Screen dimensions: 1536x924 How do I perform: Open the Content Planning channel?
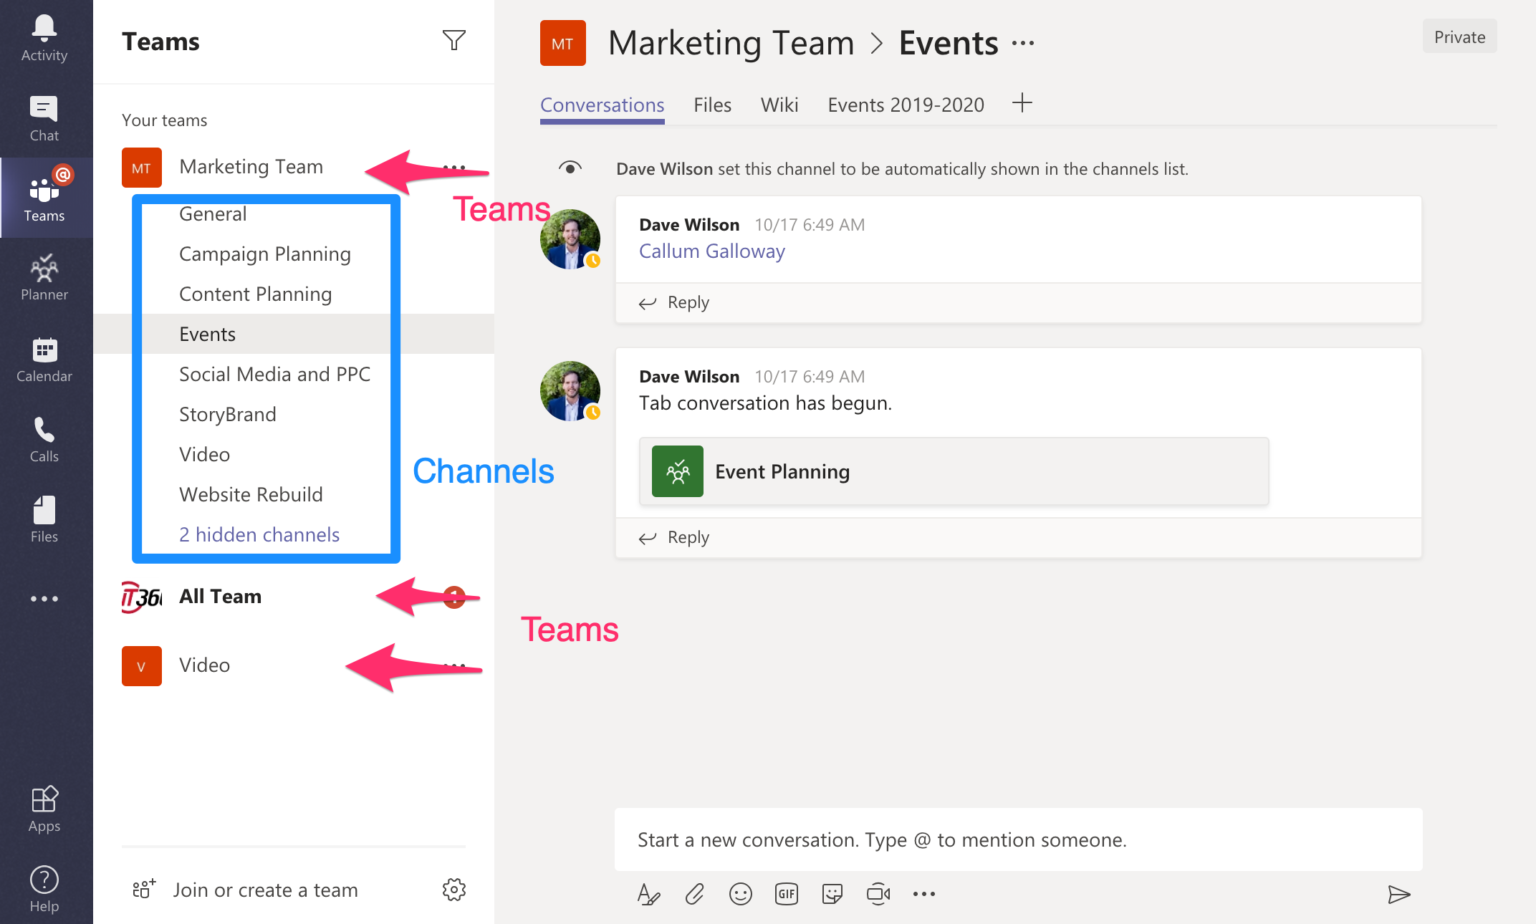[x=255, y=294]
